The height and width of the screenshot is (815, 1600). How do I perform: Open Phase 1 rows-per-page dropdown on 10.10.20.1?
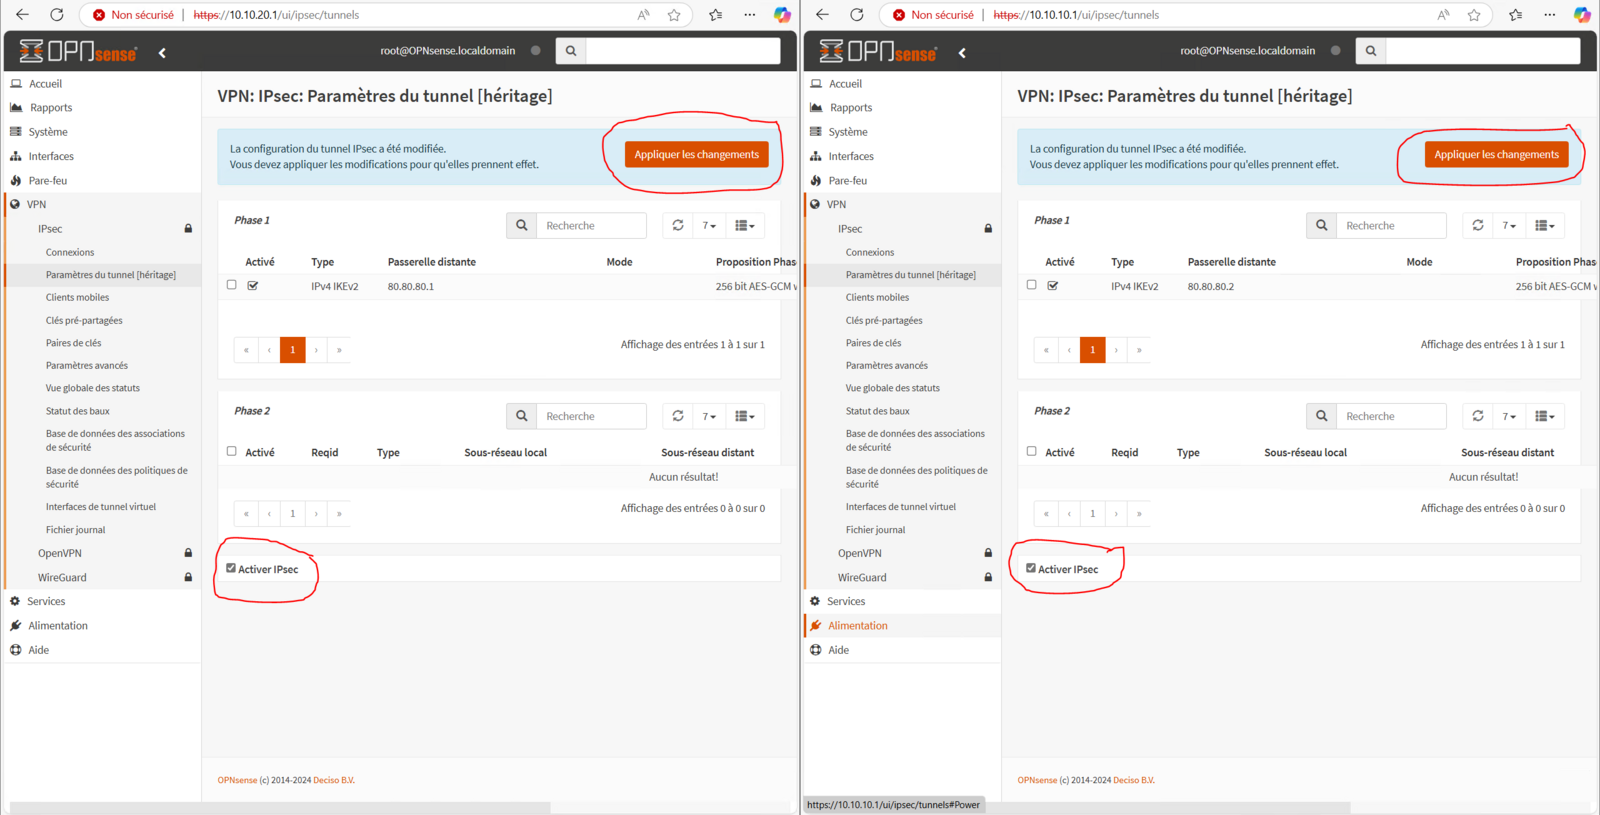click(709, 225)
